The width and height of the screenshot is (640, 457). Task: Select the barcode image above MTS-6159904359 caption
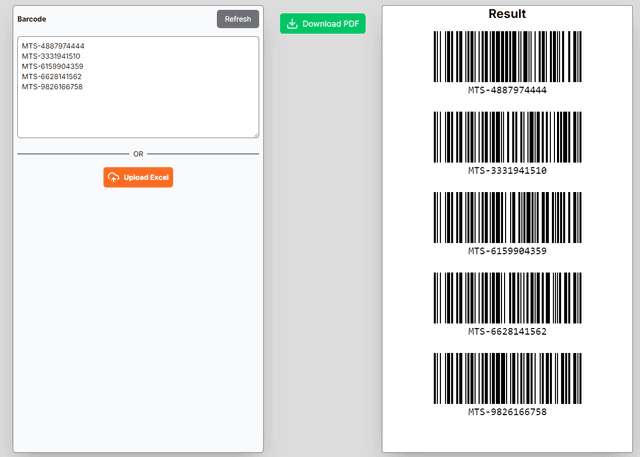click(507, 217)
